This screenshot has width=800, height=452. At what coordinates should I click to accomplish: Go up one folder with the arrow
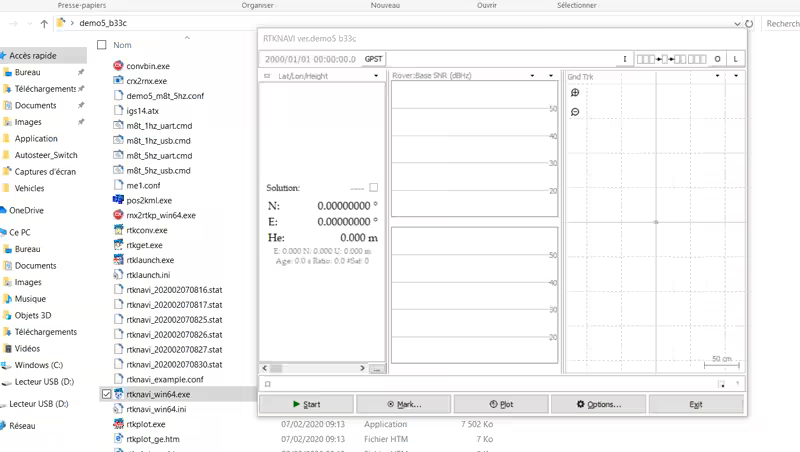coord(44,23)
